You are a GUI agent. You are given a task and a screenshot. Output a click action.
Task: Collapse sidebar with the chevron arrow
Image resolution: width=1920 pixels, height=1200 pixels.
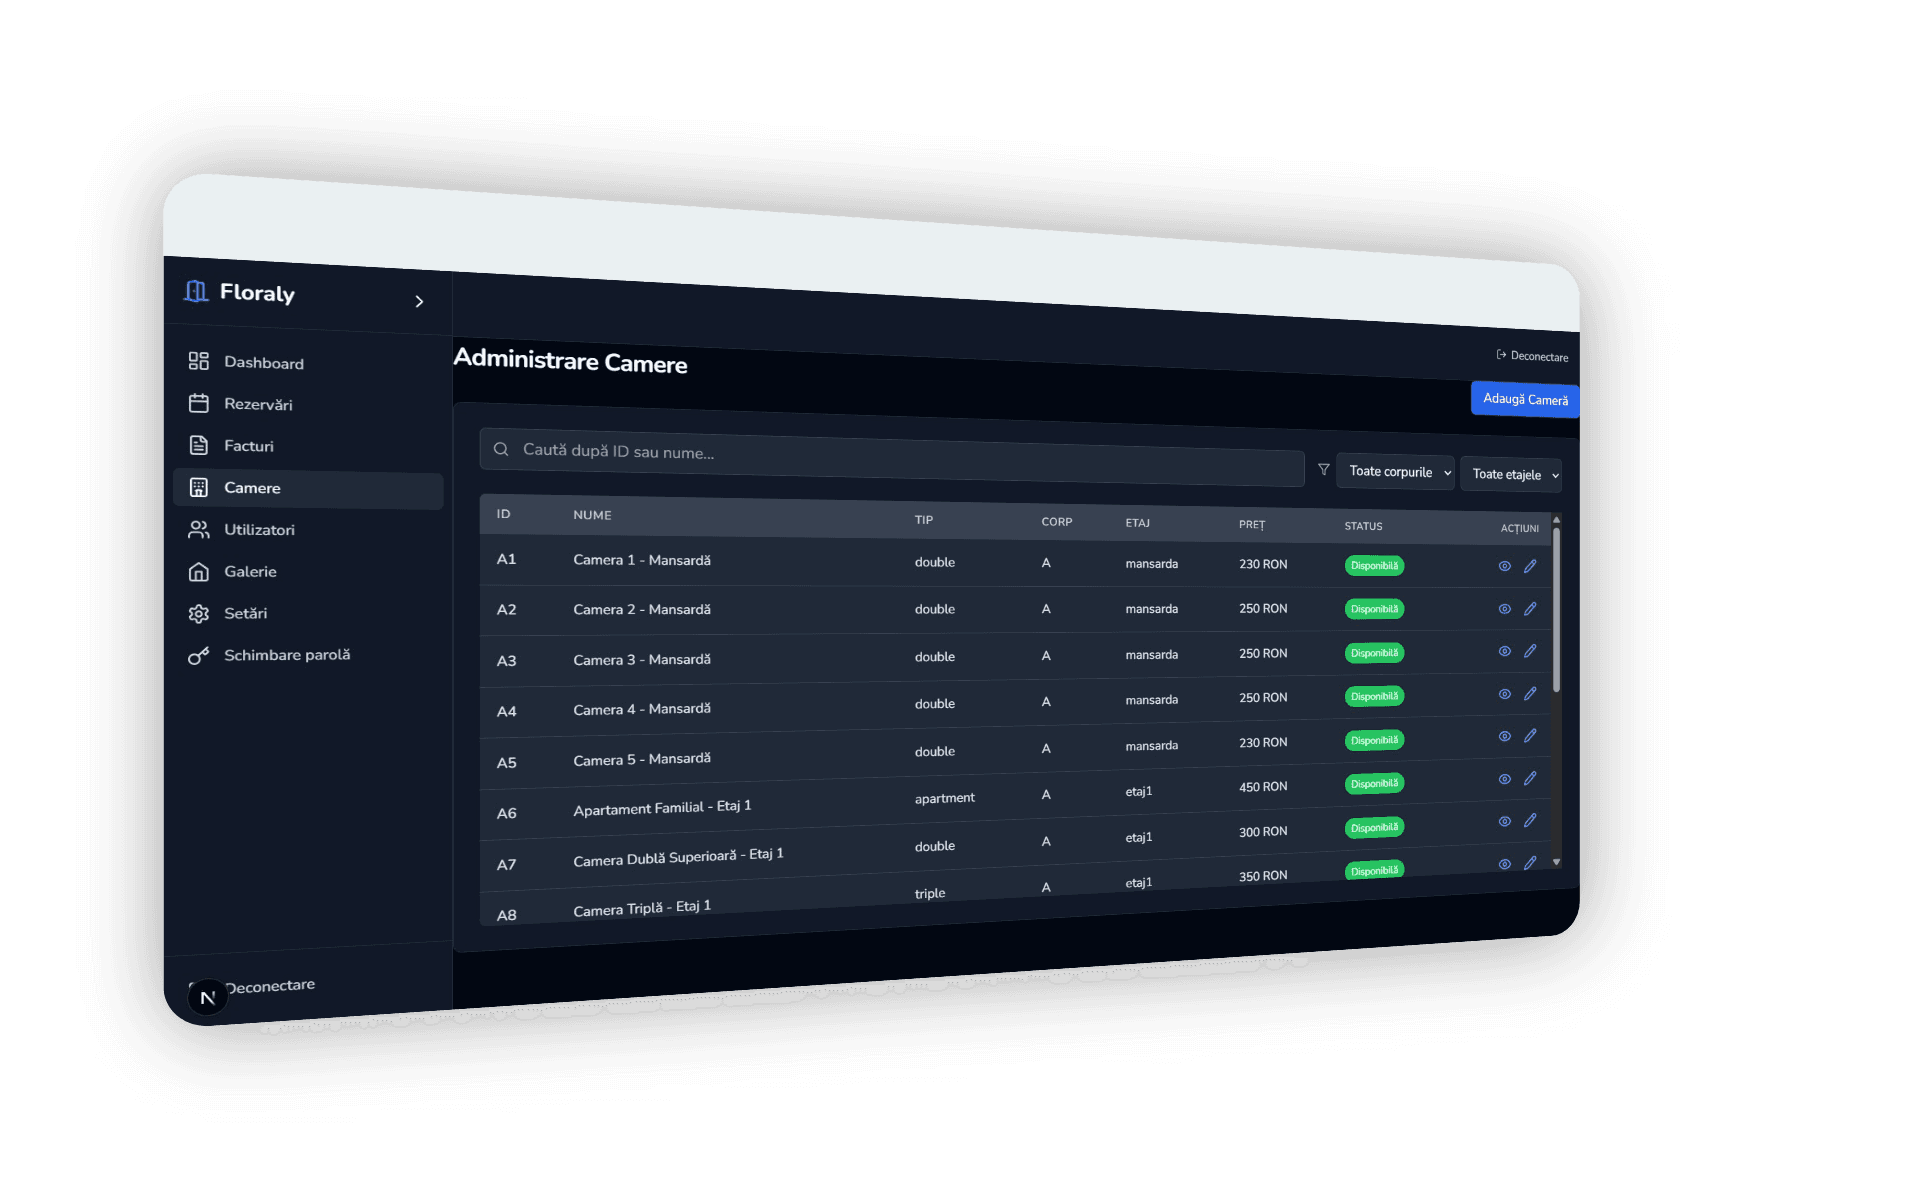(419, 301)
